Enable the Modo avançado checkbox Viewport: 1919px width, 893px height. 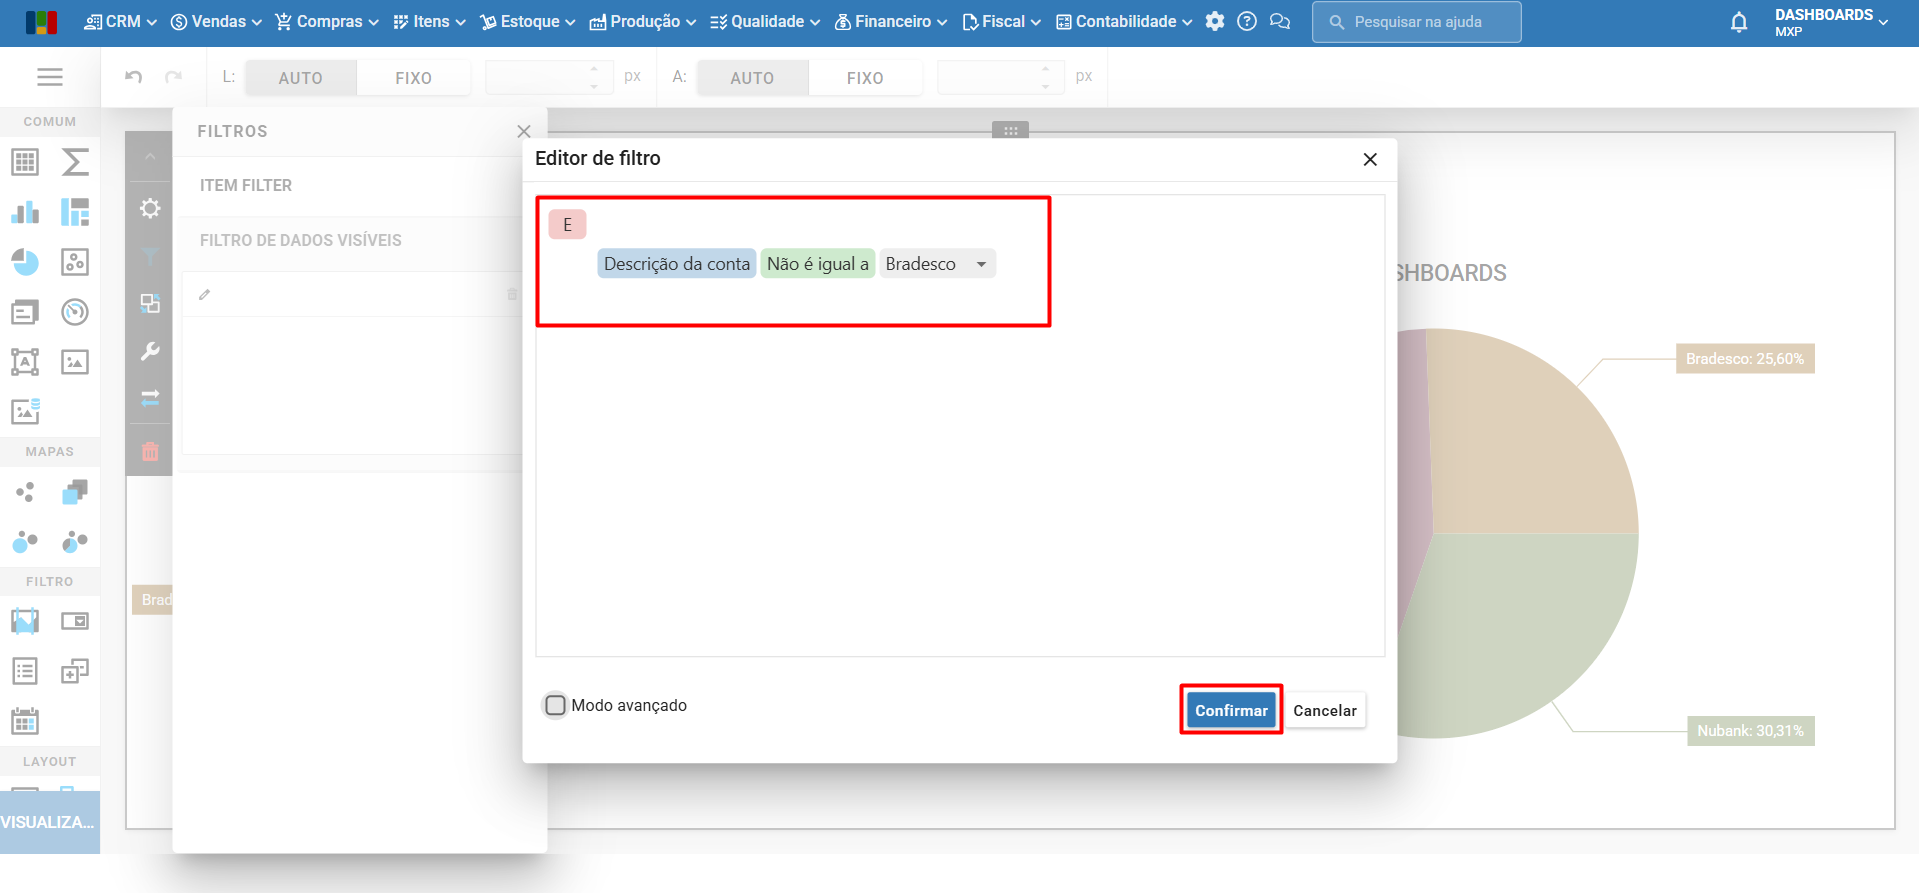(x=555, y=705)
